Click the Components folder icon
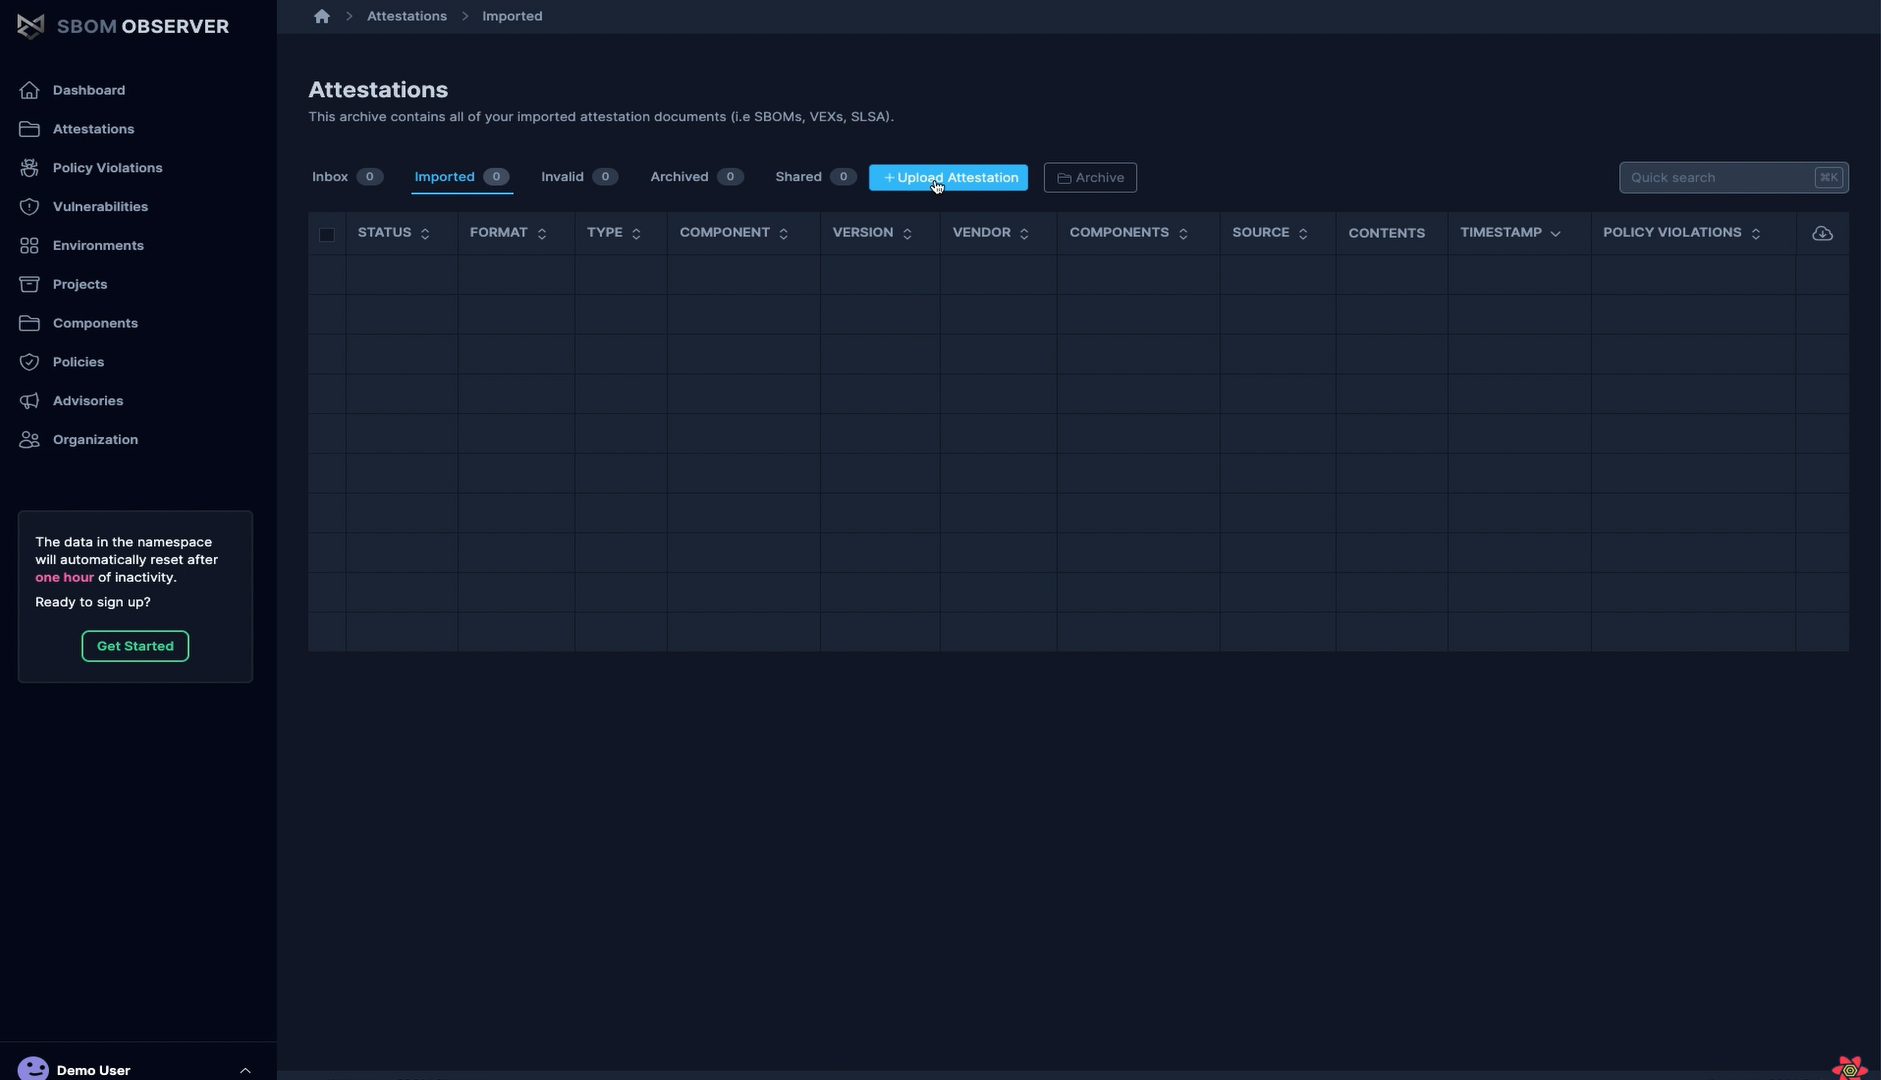Image resolution: width=1881 pixels, height=1080 pixels. [29, 323]
